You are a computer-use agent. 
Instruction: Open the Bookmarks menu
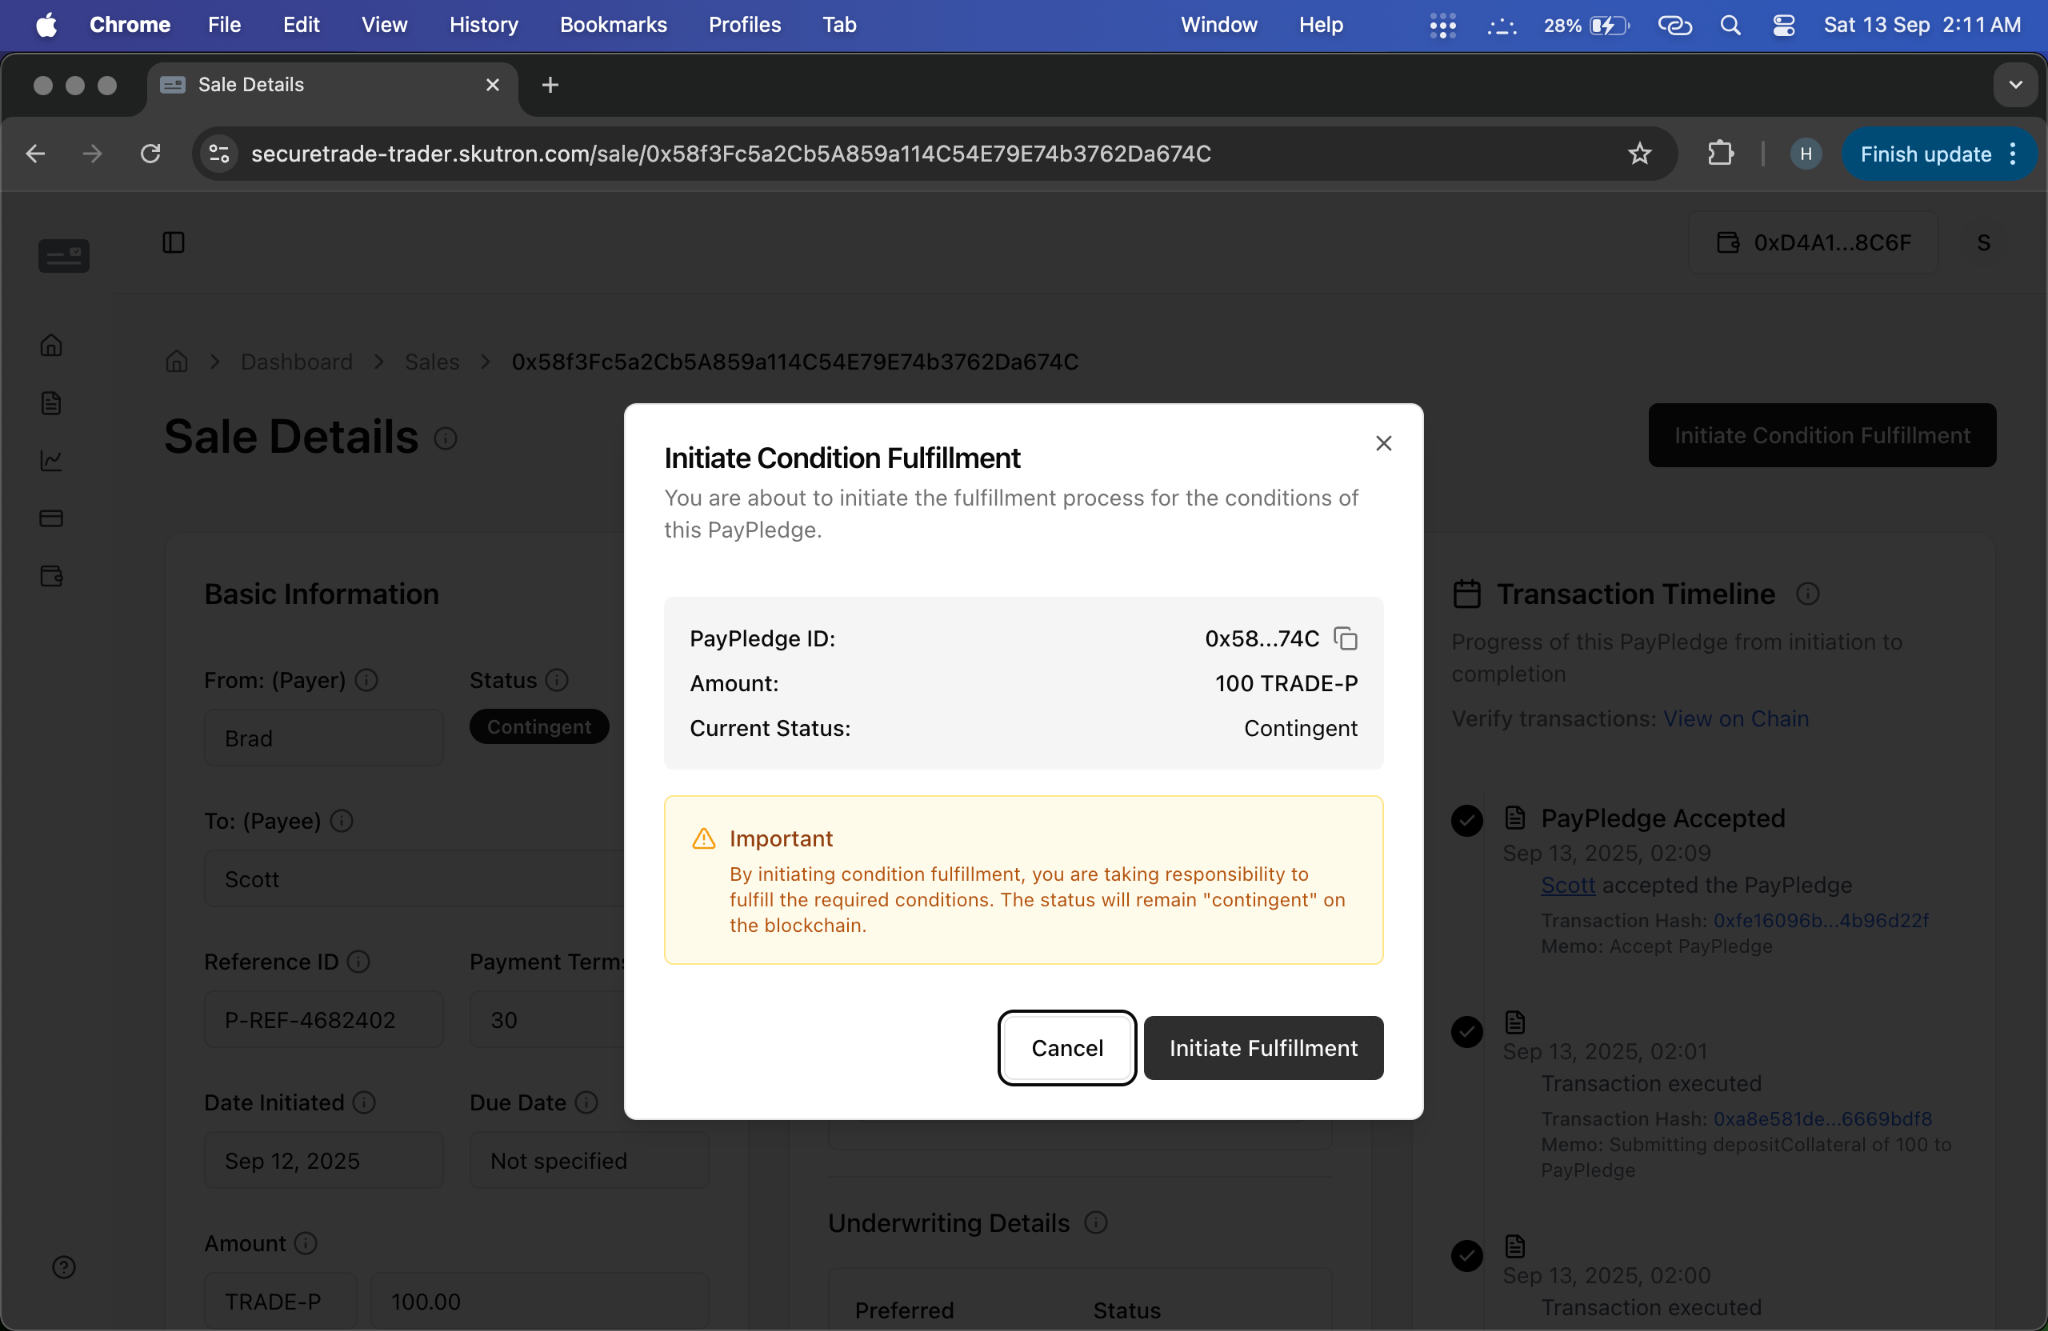tap(613, 25)
